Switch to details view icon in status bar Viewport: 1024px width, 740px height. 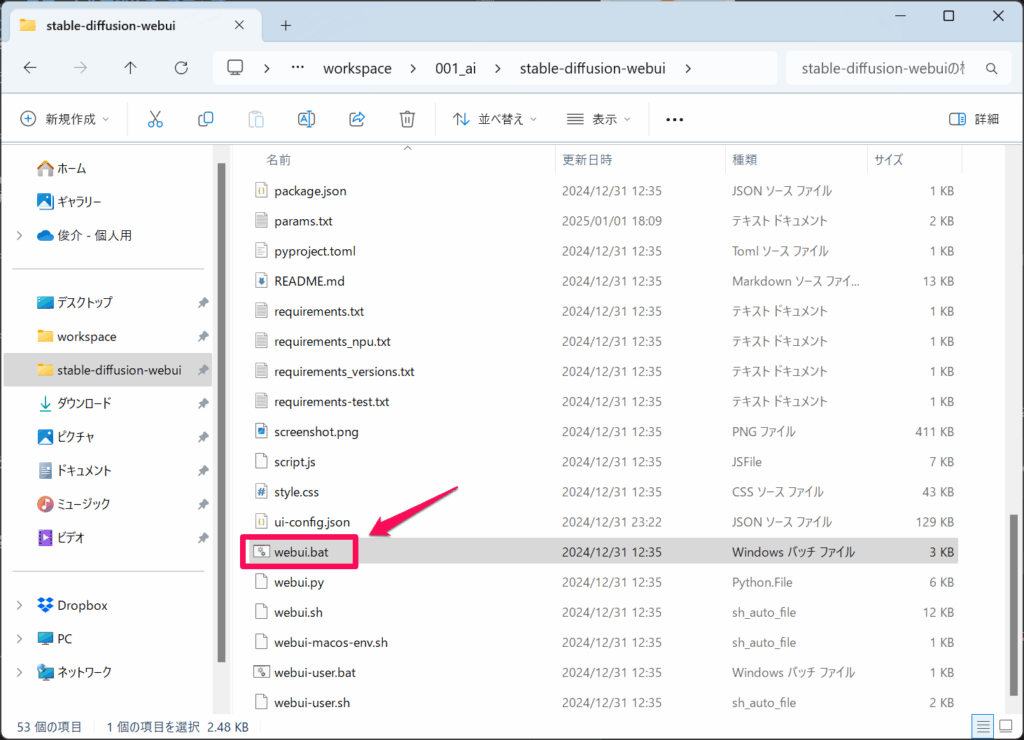pos(983,726)
